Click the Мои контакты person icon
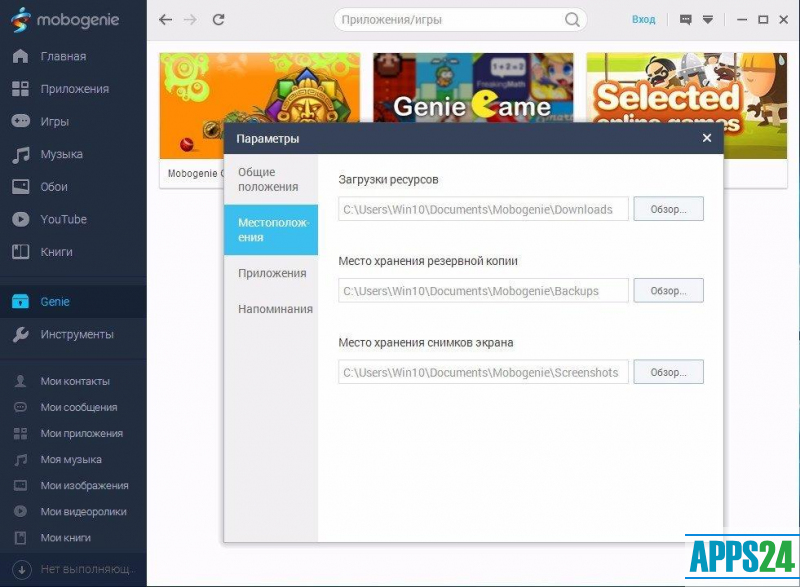This screenshot has width=800, height=587. click(x=20, y=381)
